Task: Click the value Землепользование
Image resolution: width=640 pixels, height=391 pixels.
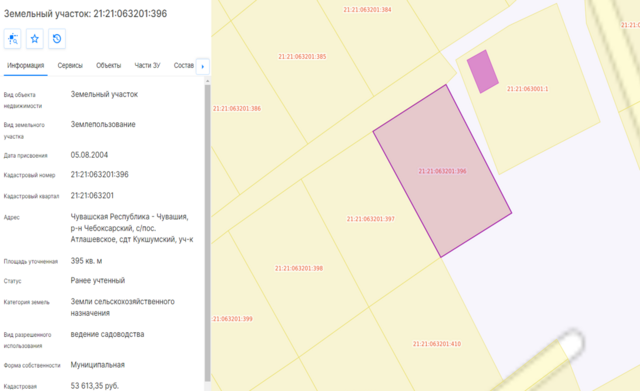Action: click(103, 124)
